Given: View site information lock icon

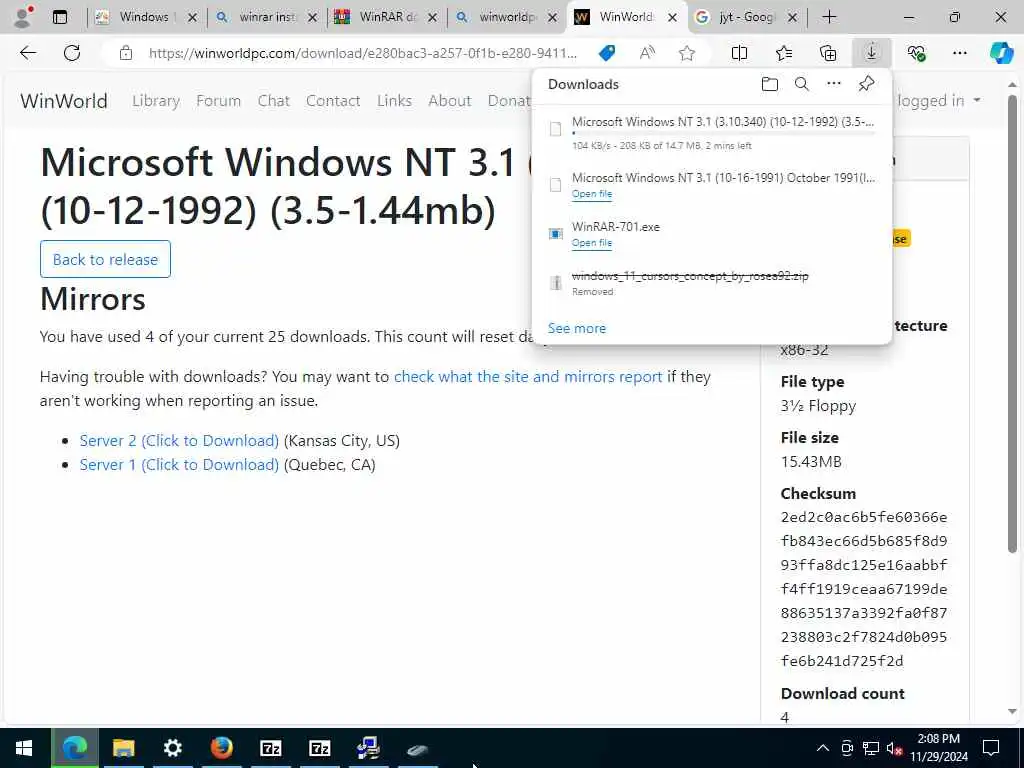Looking at the screenshot, I should [126, 53].
